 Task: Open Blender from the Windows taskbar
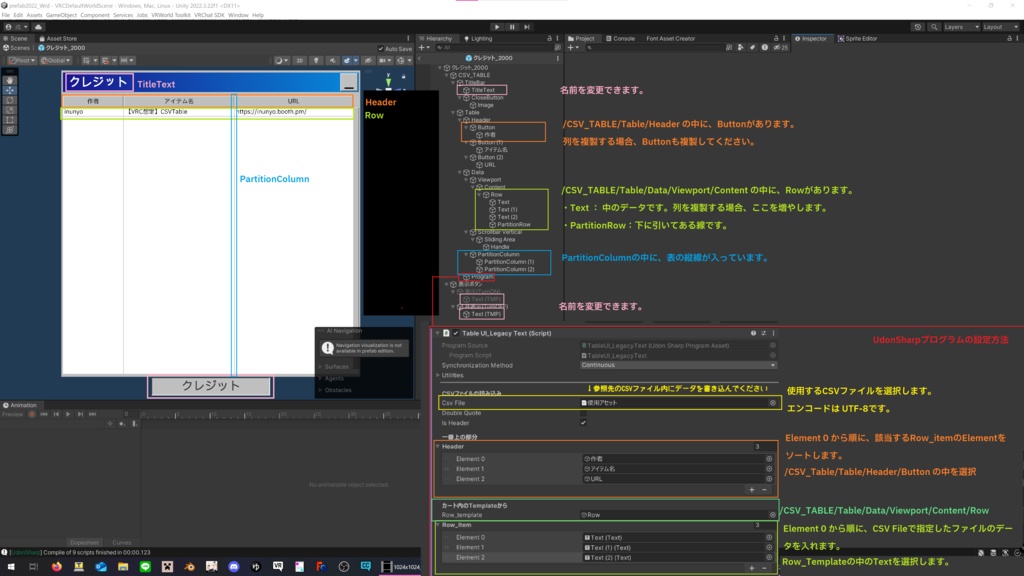coord(189,567)
